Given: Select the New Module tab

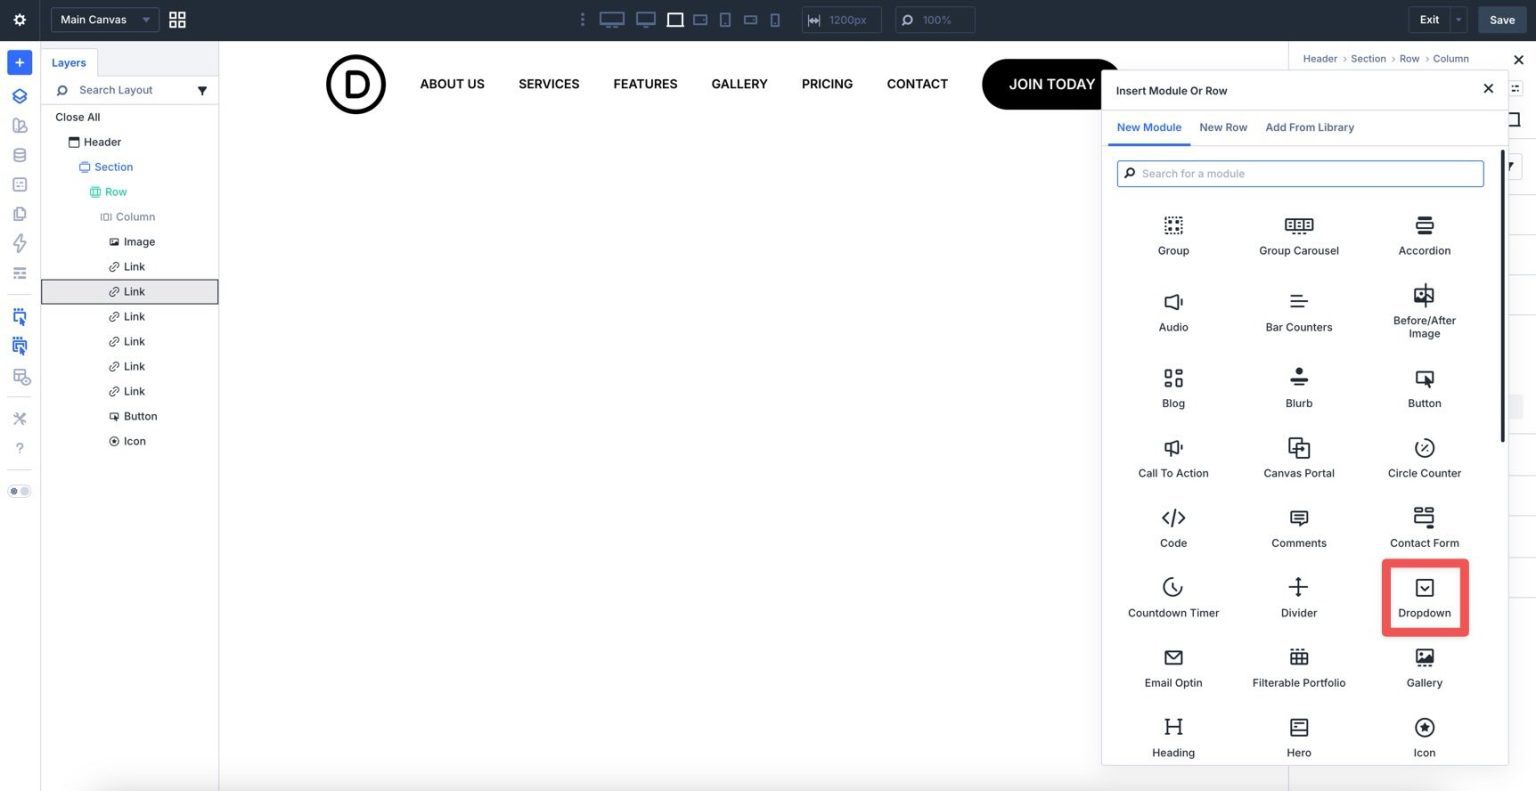Looking at the screenshot, I should point(1149,127).
